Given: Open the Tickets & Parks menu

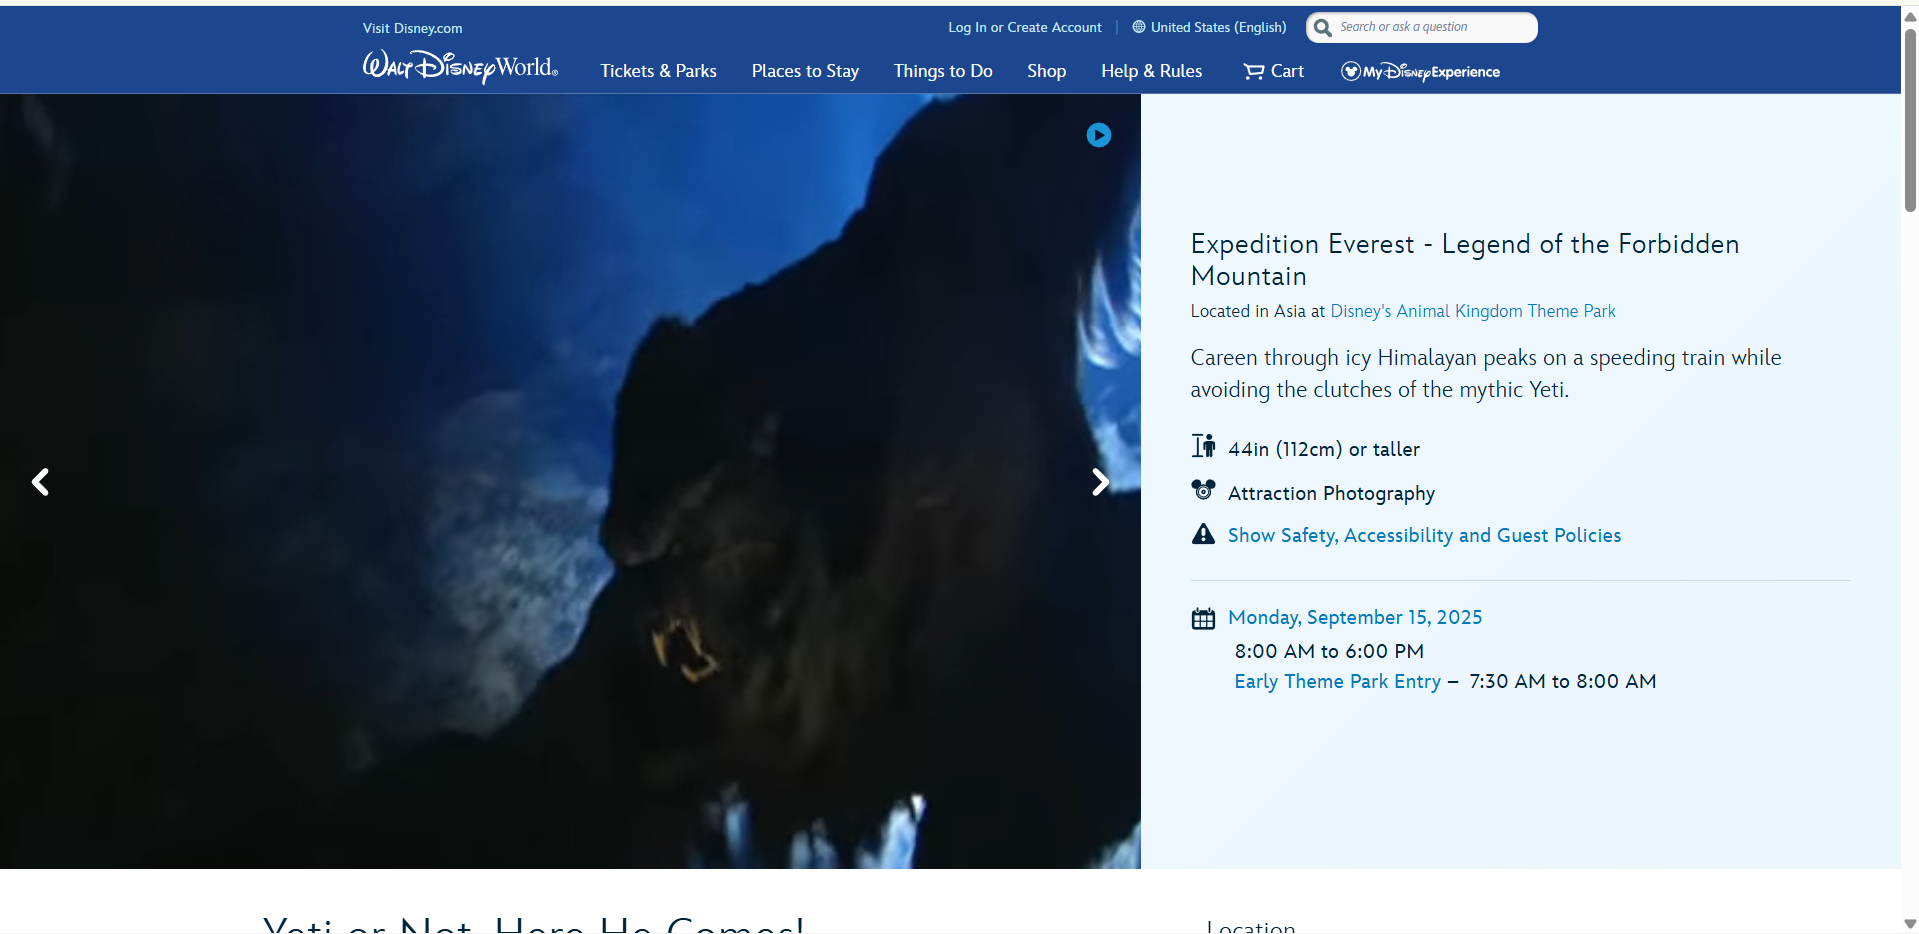Looking at the screenshot, I should point(658,71).
